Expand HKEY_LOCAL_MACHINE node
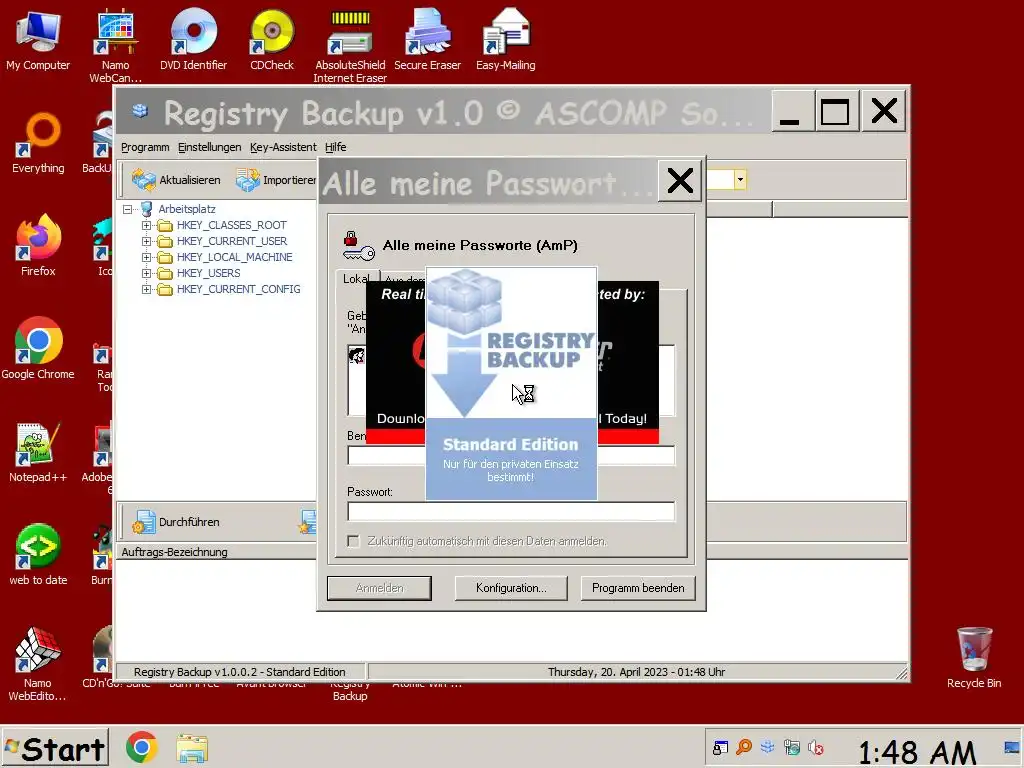Viewport: 1024px width, 768px height. tap(146, 257)
